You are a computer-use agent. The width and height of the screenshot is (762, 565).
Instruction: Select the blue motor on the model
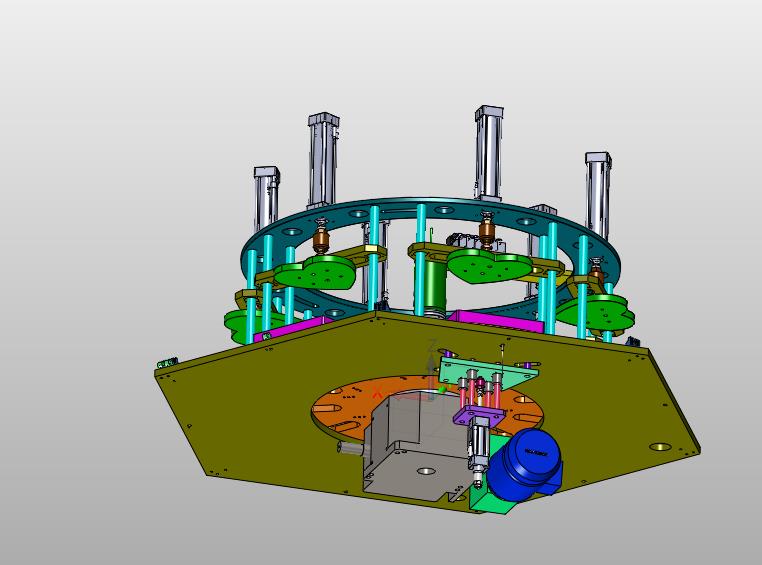525,463
